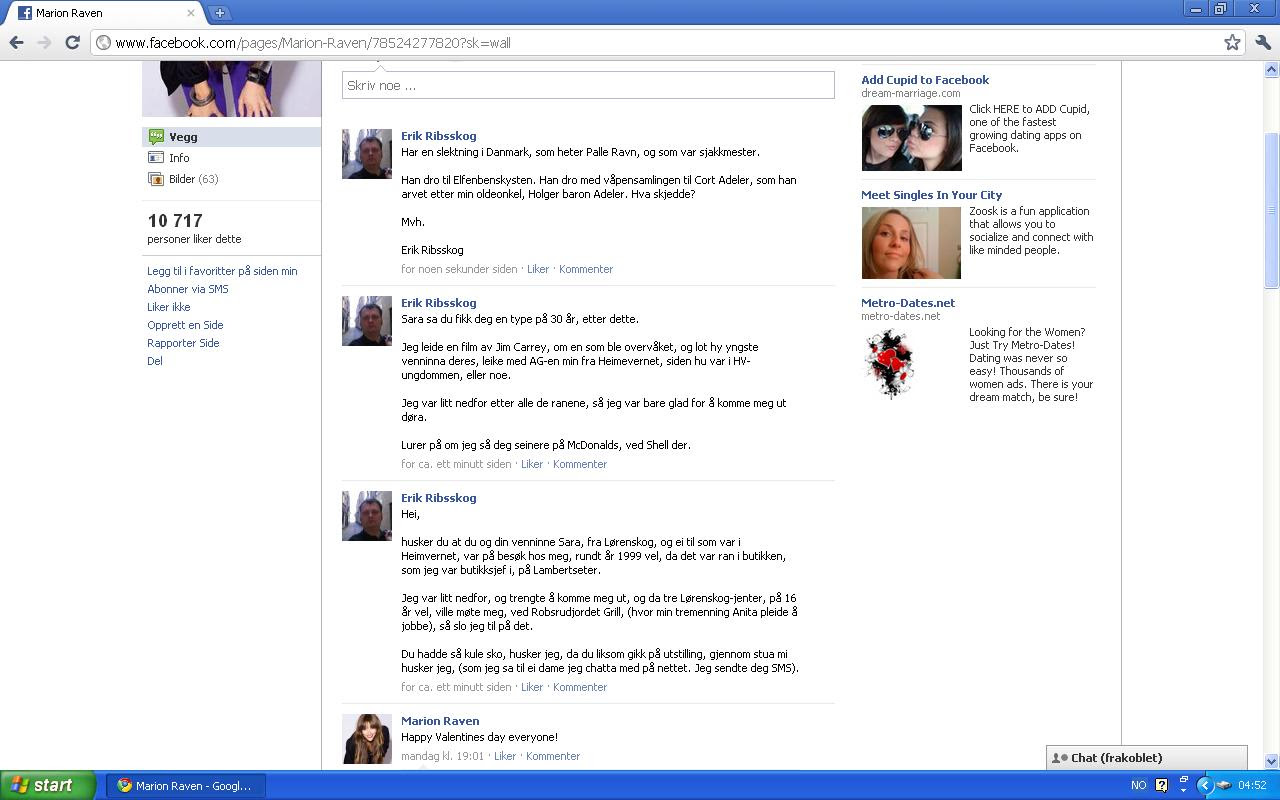Bookmark this page with the star icon
The image size is (1280, 800).
1232,42
